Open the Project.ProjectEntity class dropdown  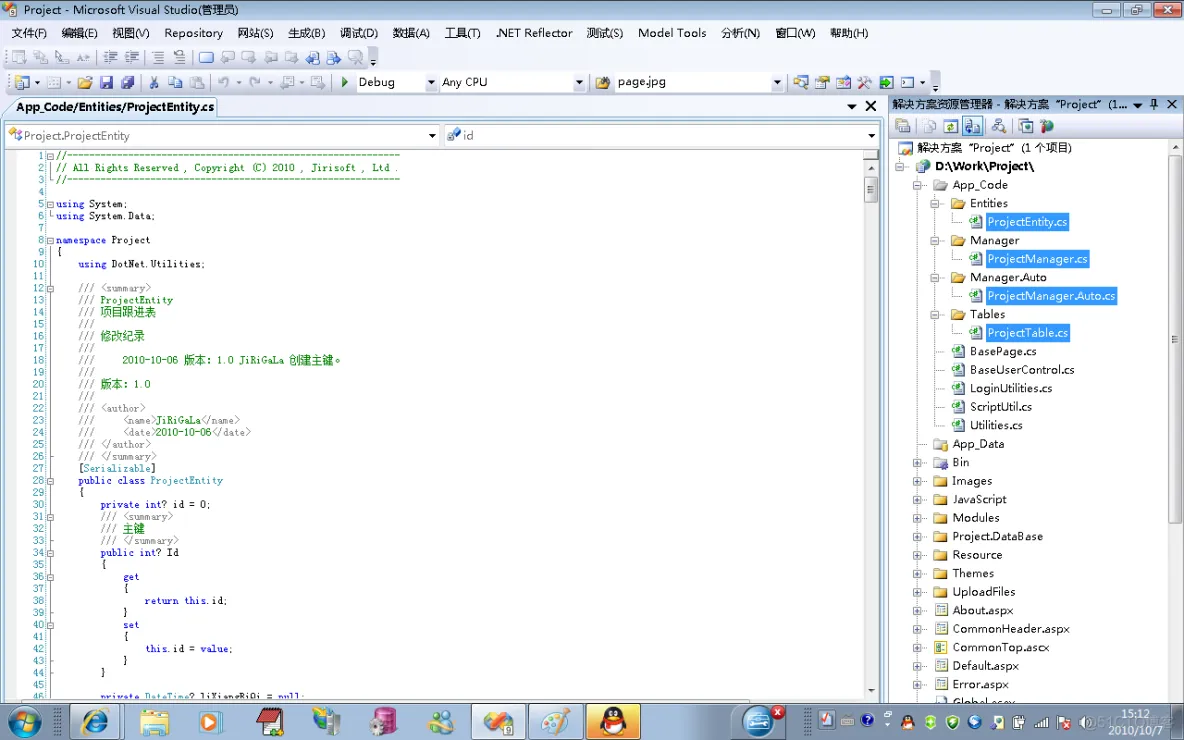[432, 136]
